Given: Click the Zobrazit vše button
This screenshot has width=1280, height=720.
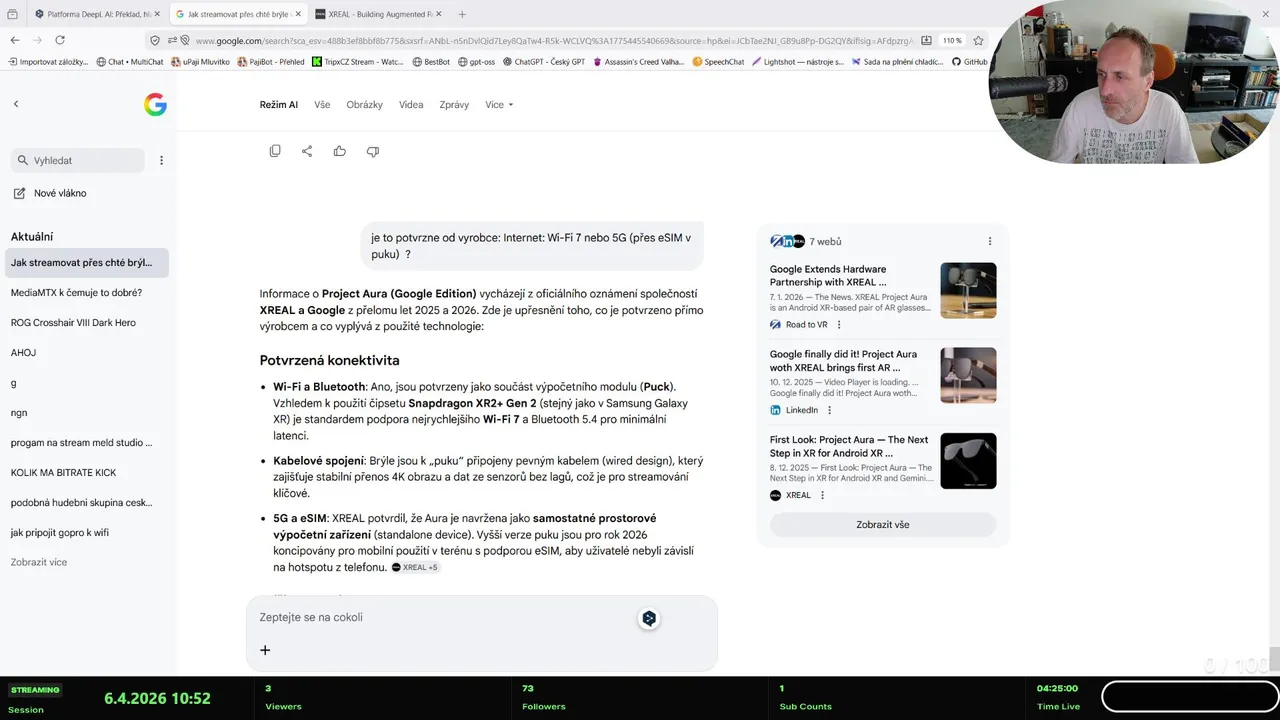Looking at the screenshot, I should 883,524.
